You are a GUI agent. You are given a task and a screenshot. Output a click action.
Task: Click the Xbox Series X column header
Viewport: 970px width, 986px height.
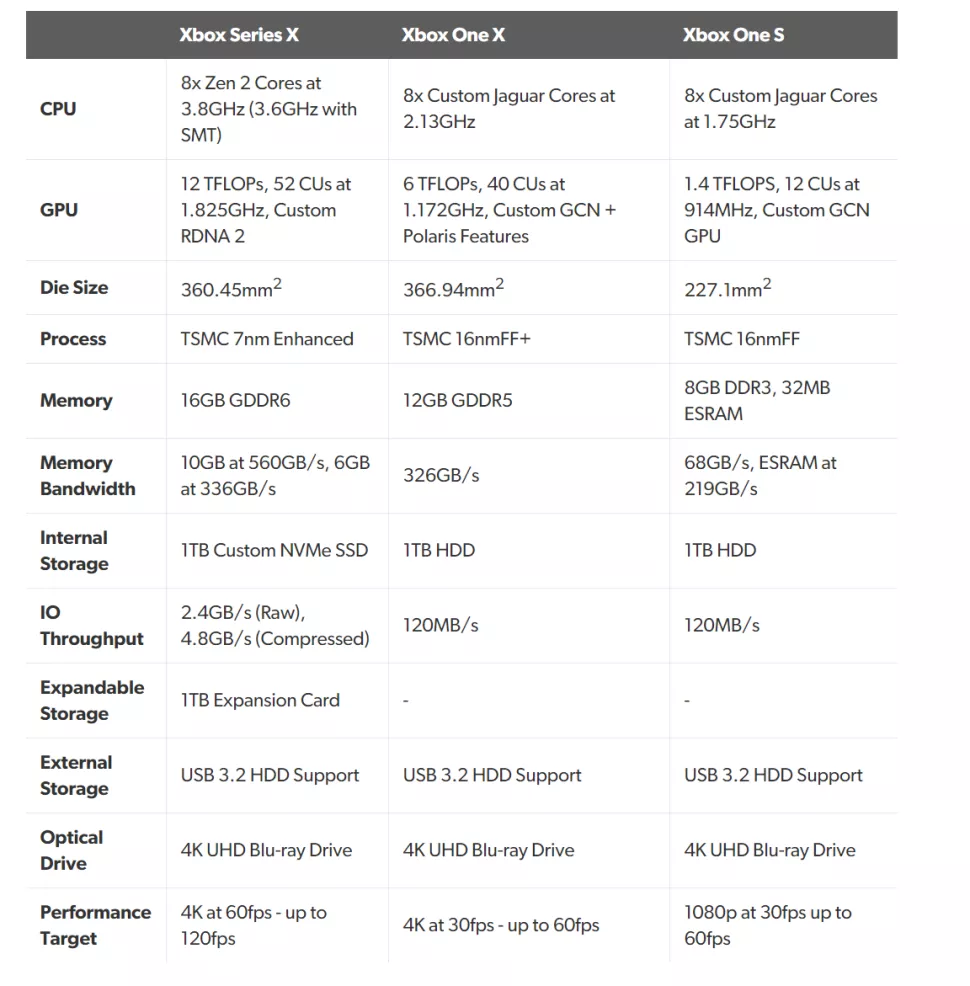[239, 35]
